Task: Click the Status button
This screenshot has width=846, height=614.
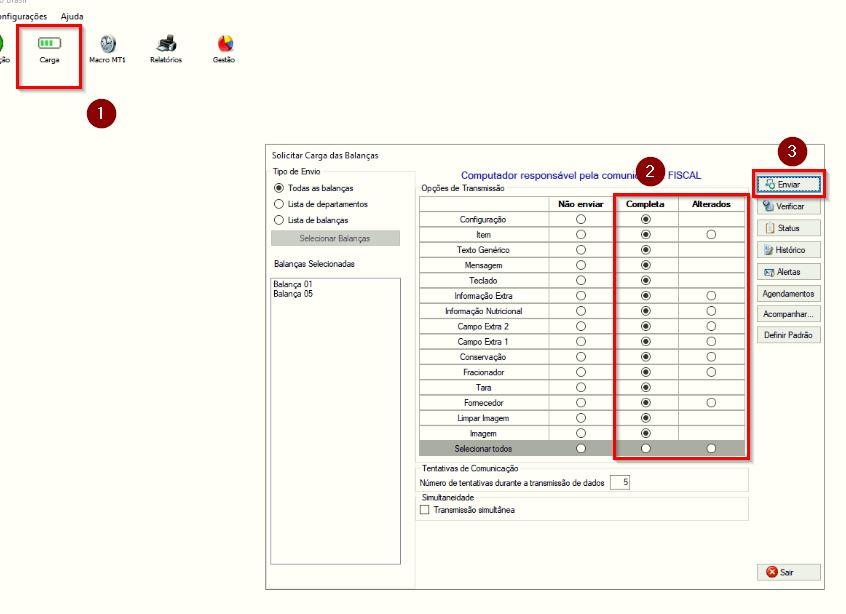Action: tap(789, 228)
